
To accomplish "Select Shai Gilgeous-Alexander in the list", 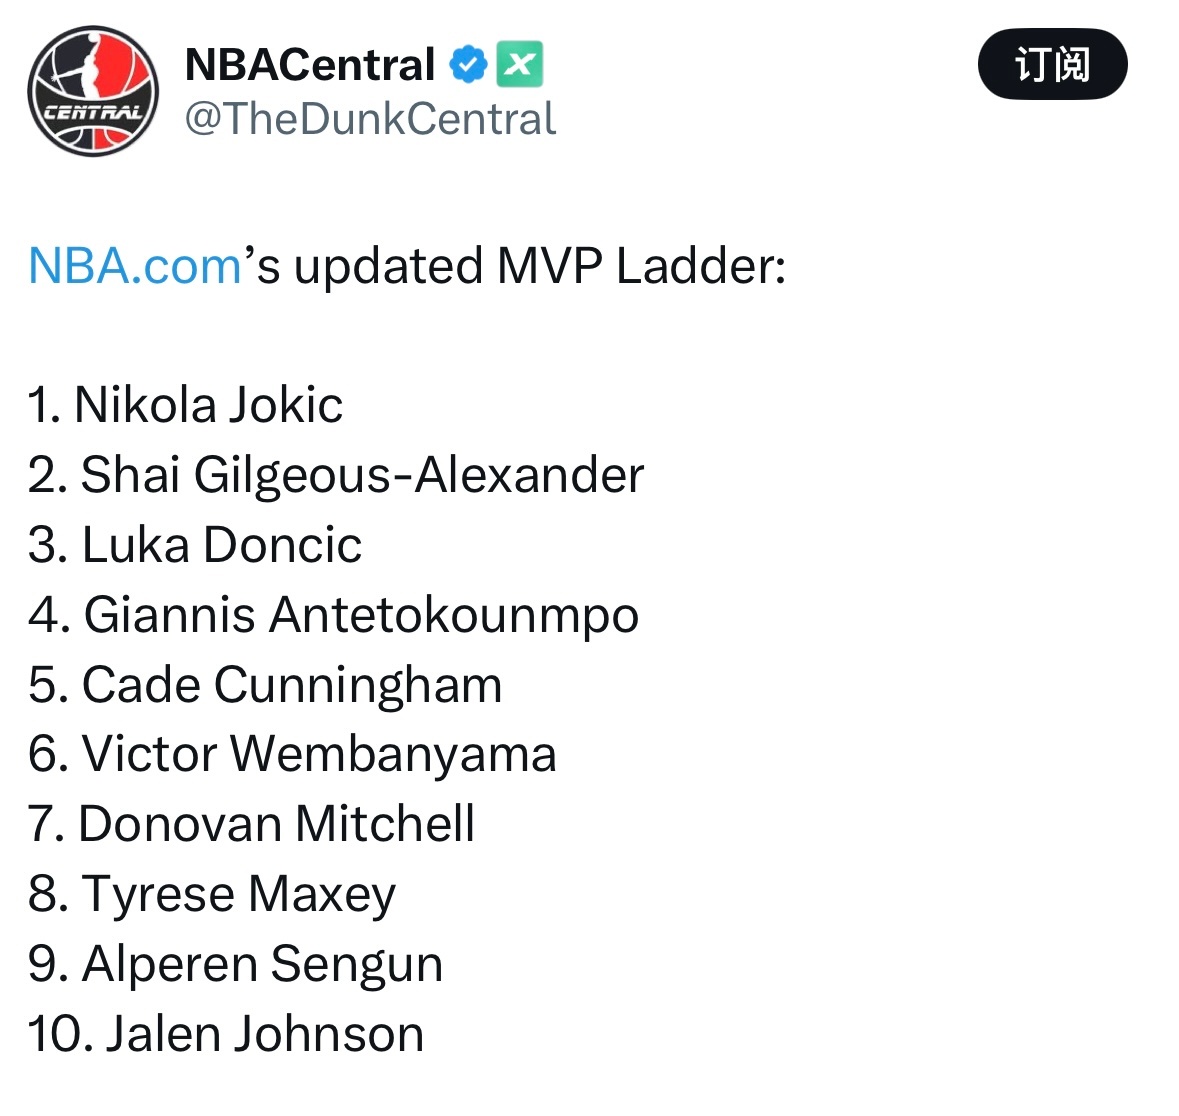I will click(335, 475).
